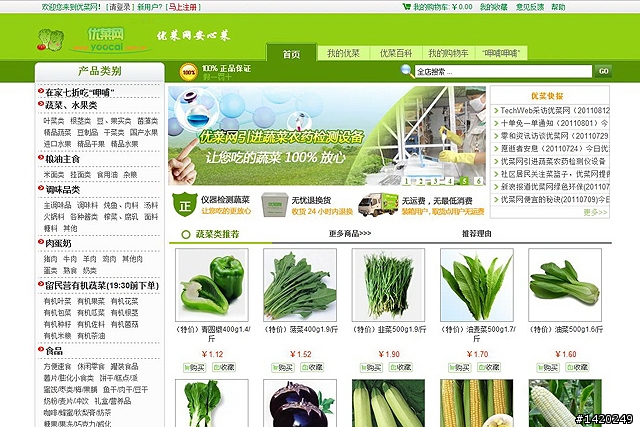Click the delivery truck icon
Viewport: 640px width, 427px height.
[378, 205]
